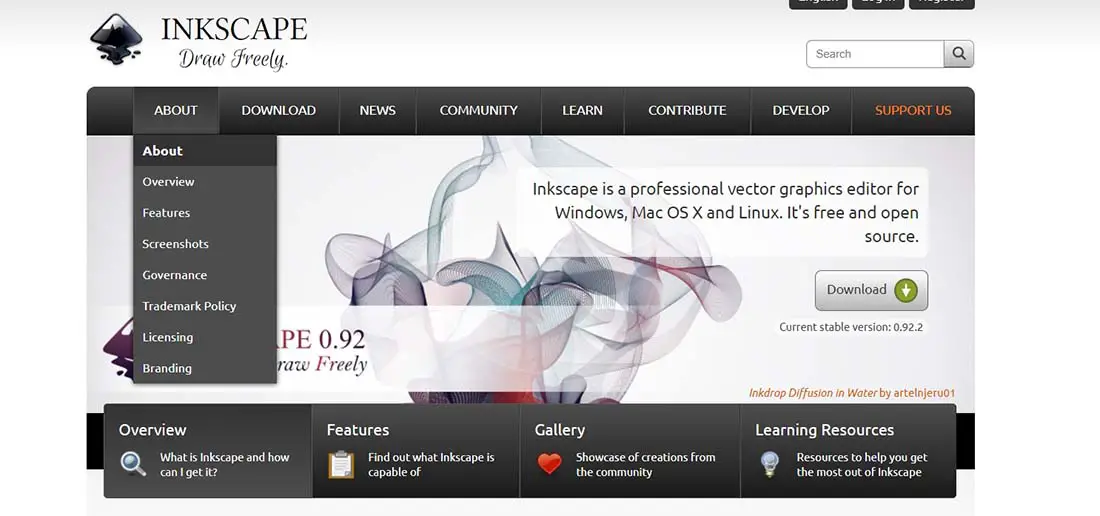The height and width of the screenshot is (516, 1100).
Task: Choose Screenshots in the About dropdown
Action: click(205, 244)
